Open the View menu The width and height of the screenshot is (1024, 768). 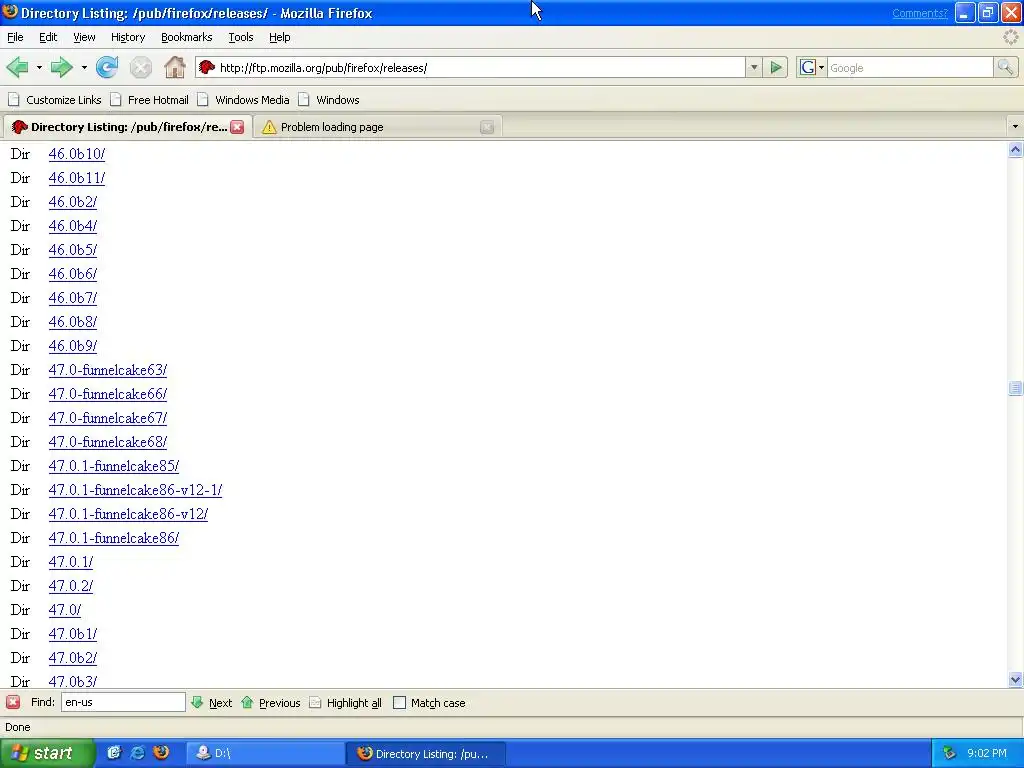click(84, 37)
